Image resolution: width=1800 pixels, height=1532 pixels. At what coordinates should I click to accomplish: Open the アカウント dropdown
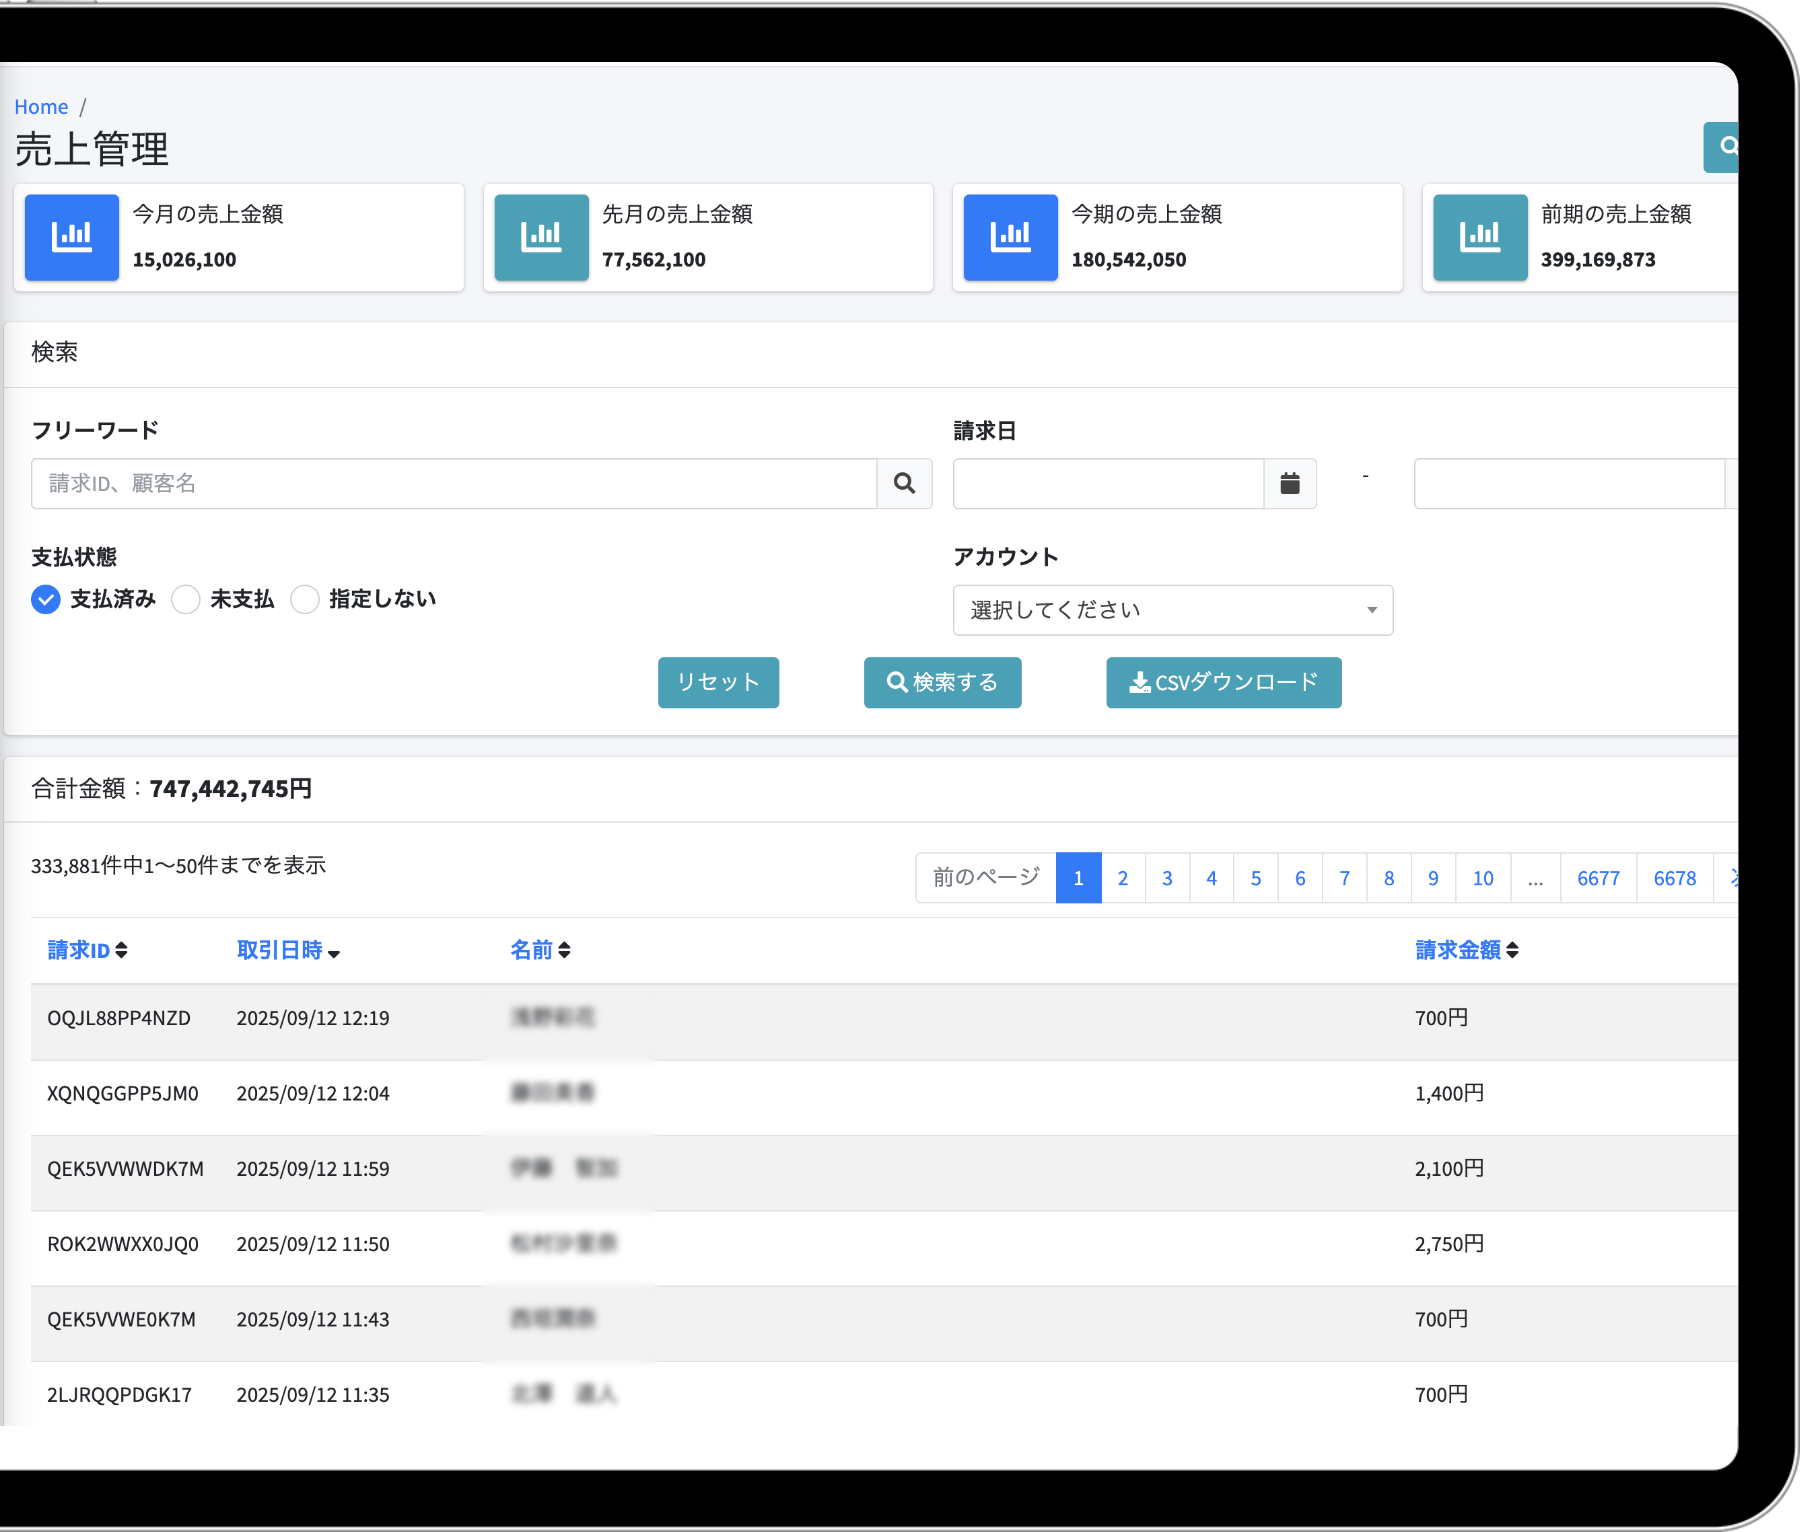point(1172,610)
